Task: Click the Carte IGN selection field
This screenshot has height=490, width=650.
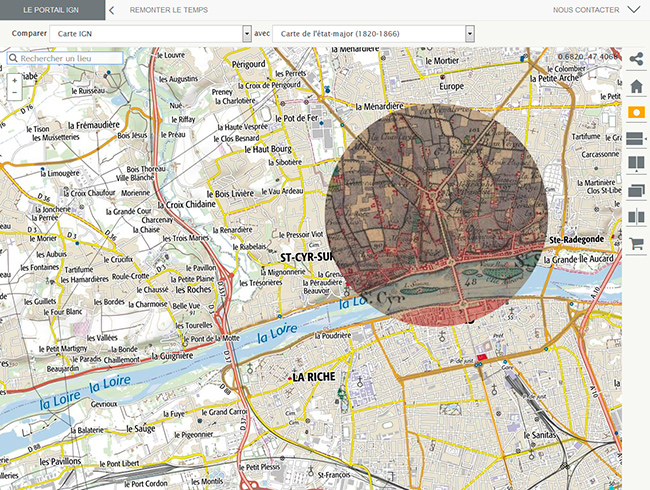Action: tap(150, 34)
